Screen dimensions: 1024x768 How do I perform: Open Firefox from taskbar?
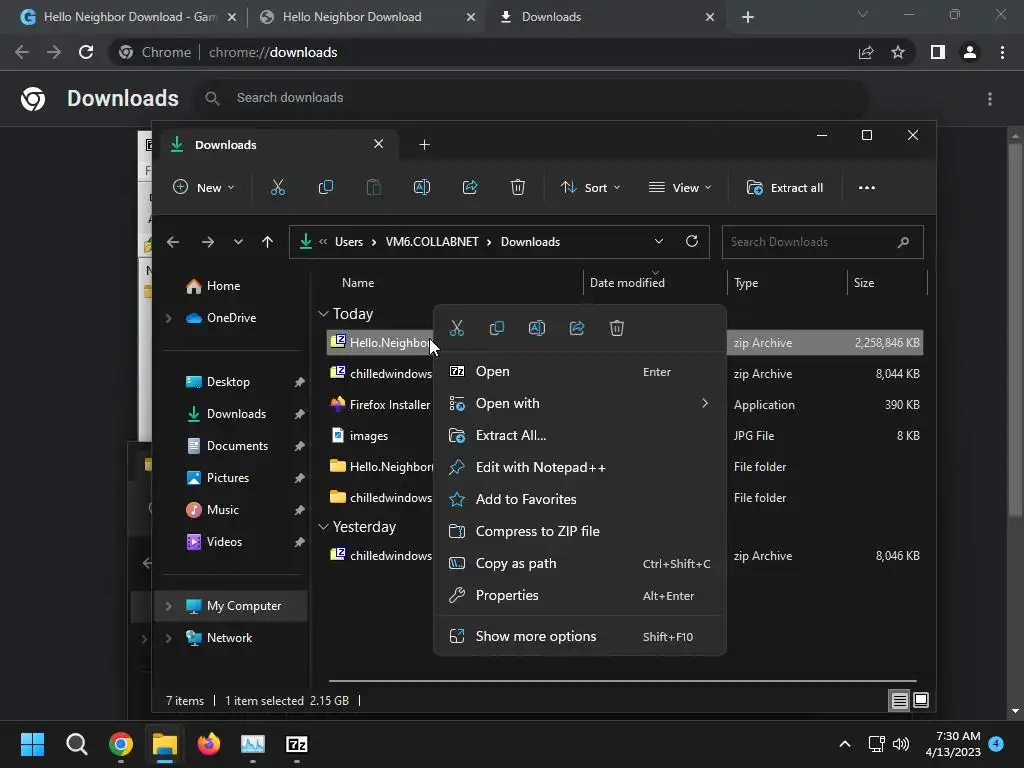pos(209,744)
